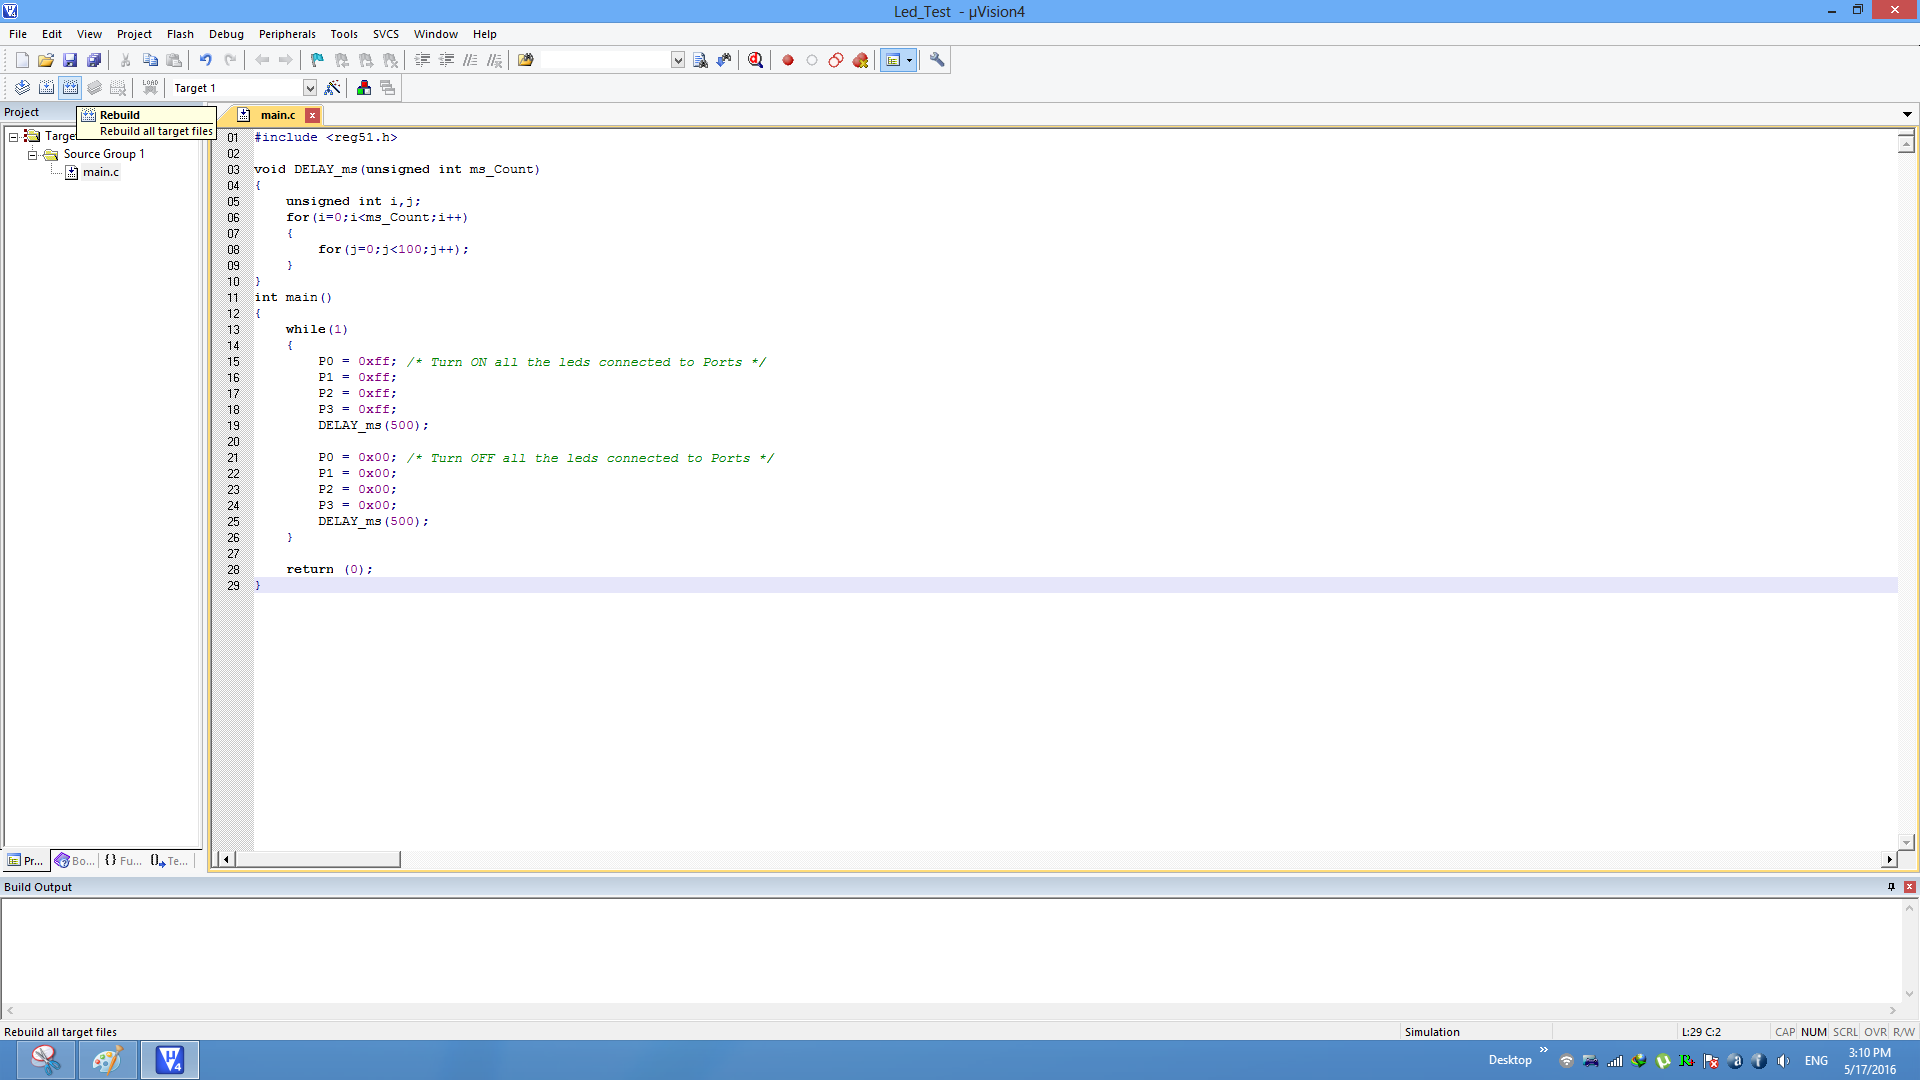This screenshot has height=1080, width=1920.
Task: Click the editor horizontal scrollbar right arrow
Action: pyautogui.click(x=1889, y=859)
